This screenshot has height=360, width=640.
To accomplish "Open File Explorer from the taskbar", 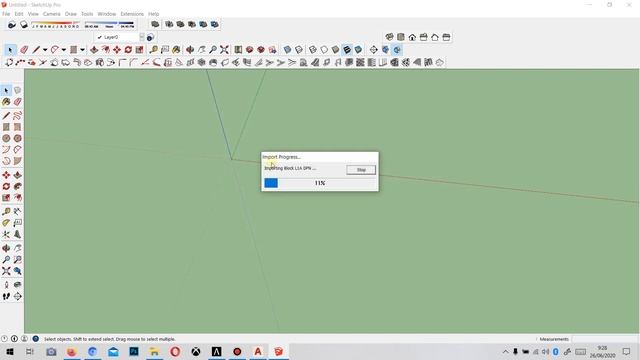I will pyautogui.click(x=154, y=351).
